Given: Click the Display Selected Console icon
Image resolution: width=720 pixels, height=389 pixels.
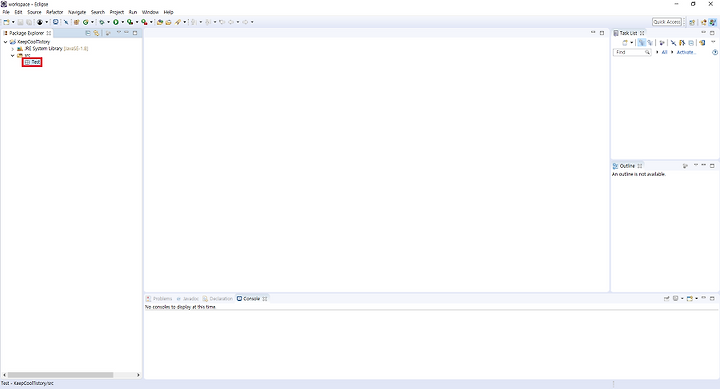Looking at the screenshot, I should [675, 299].
